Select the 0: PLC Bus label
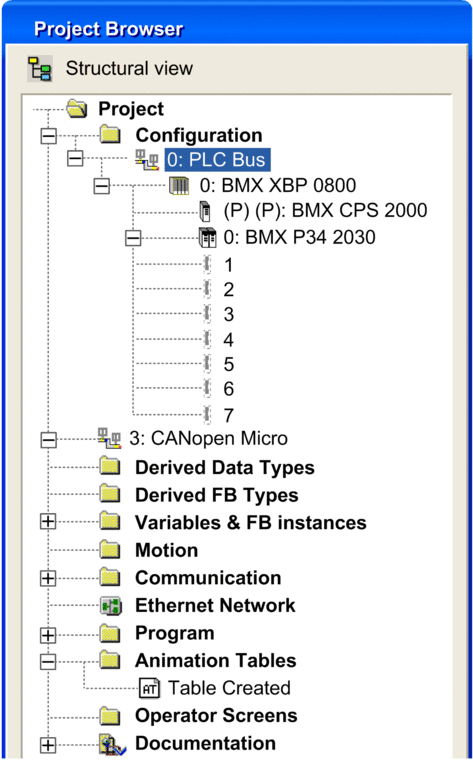The width and height of the screenshot is (473, 771). click(217, 160)
